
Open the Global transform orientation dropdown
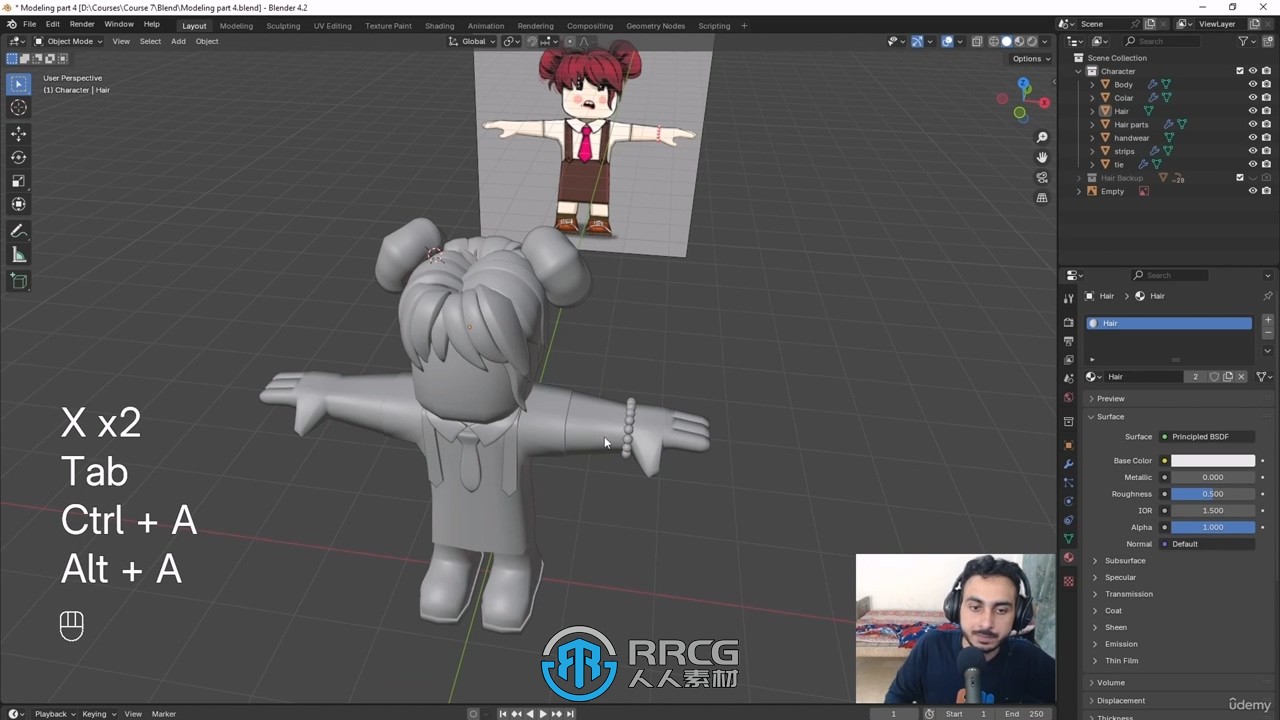[472, 41]
